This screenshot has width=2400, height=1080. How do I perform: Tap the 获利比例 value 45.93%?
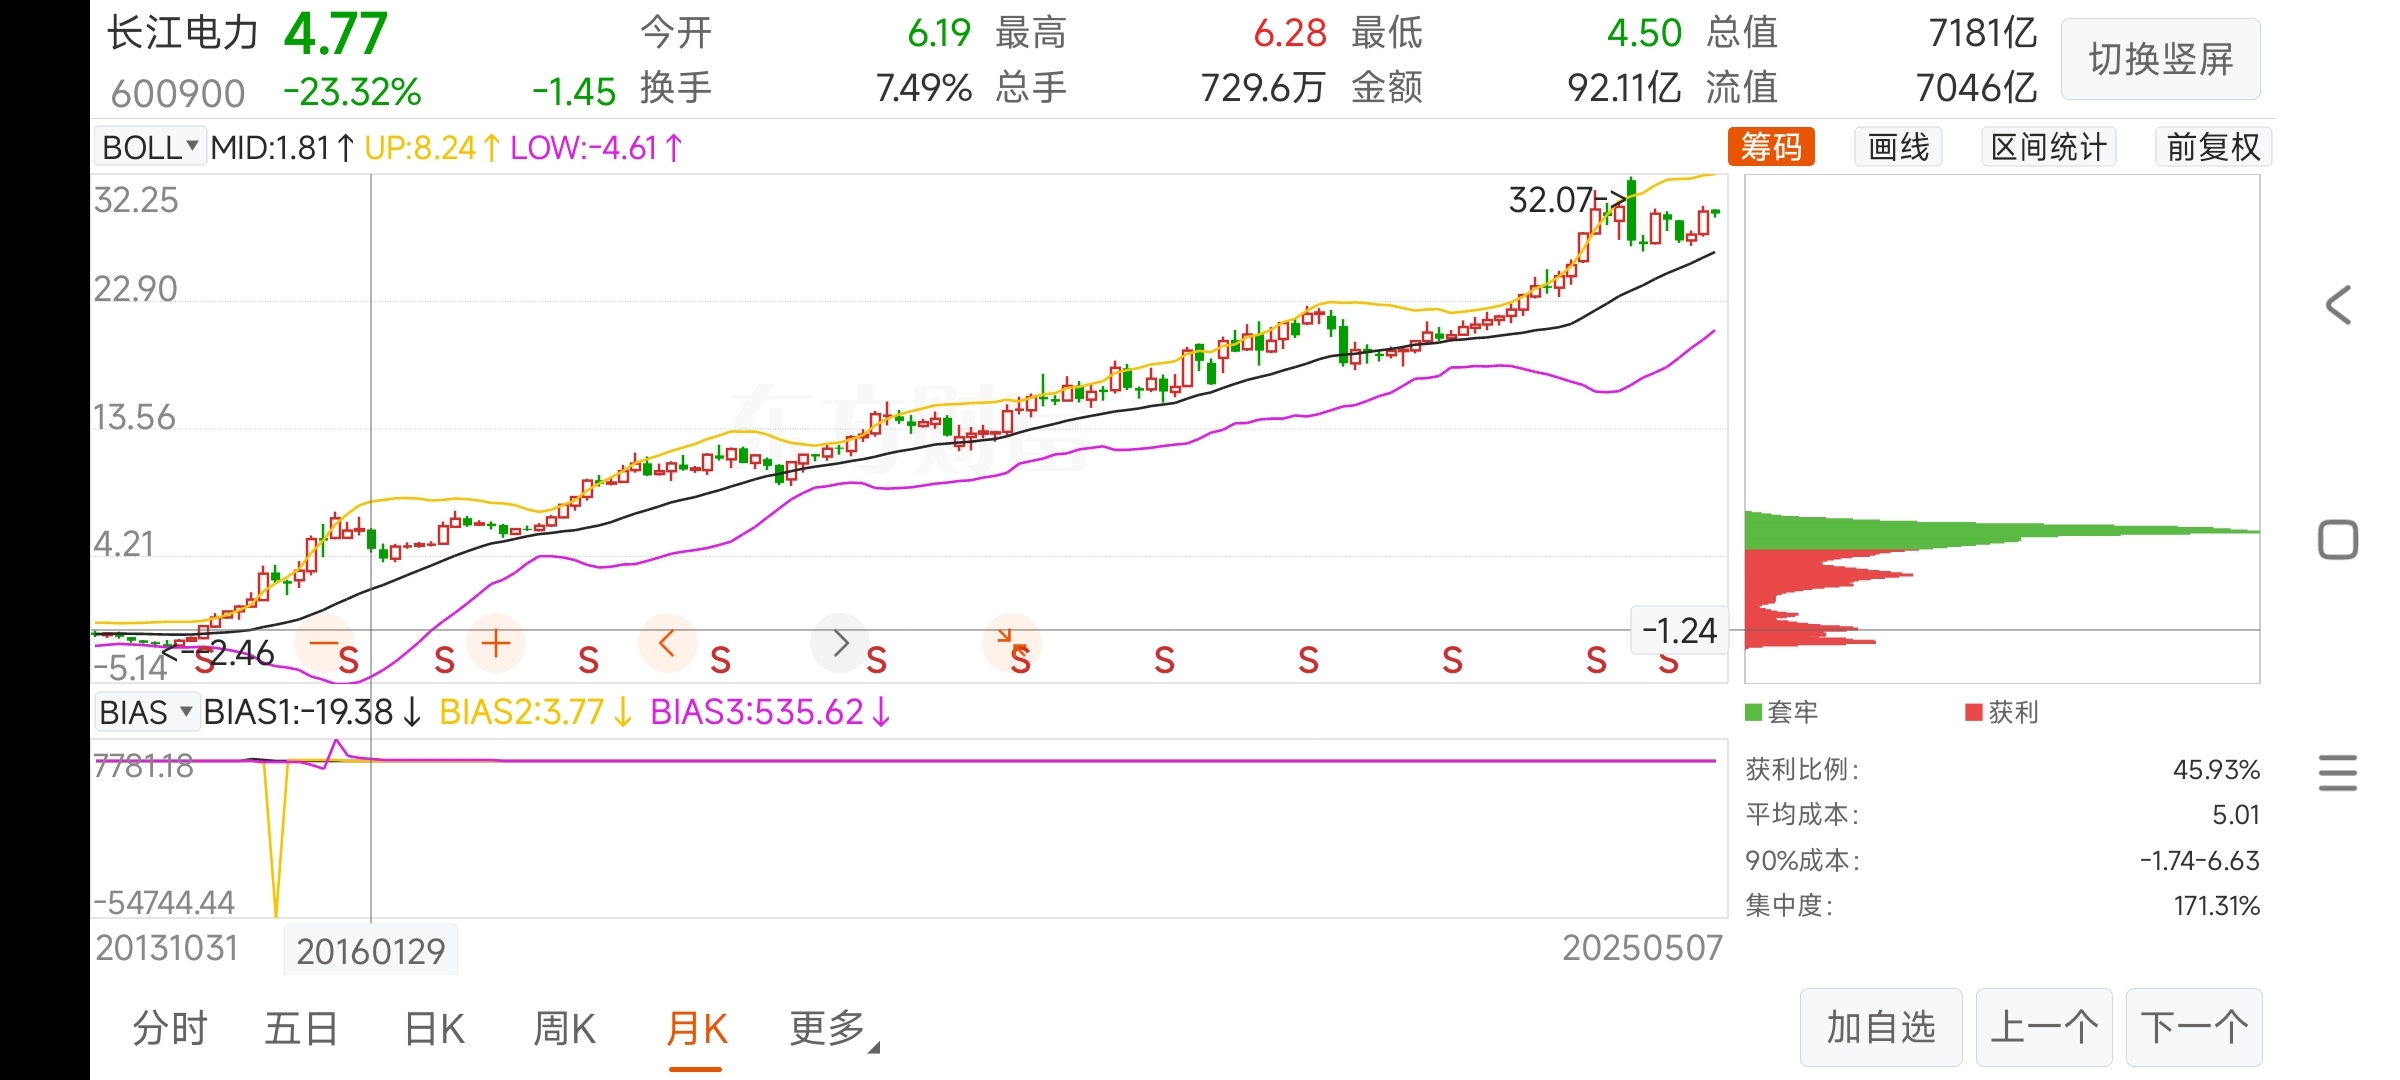(2216, 769)
